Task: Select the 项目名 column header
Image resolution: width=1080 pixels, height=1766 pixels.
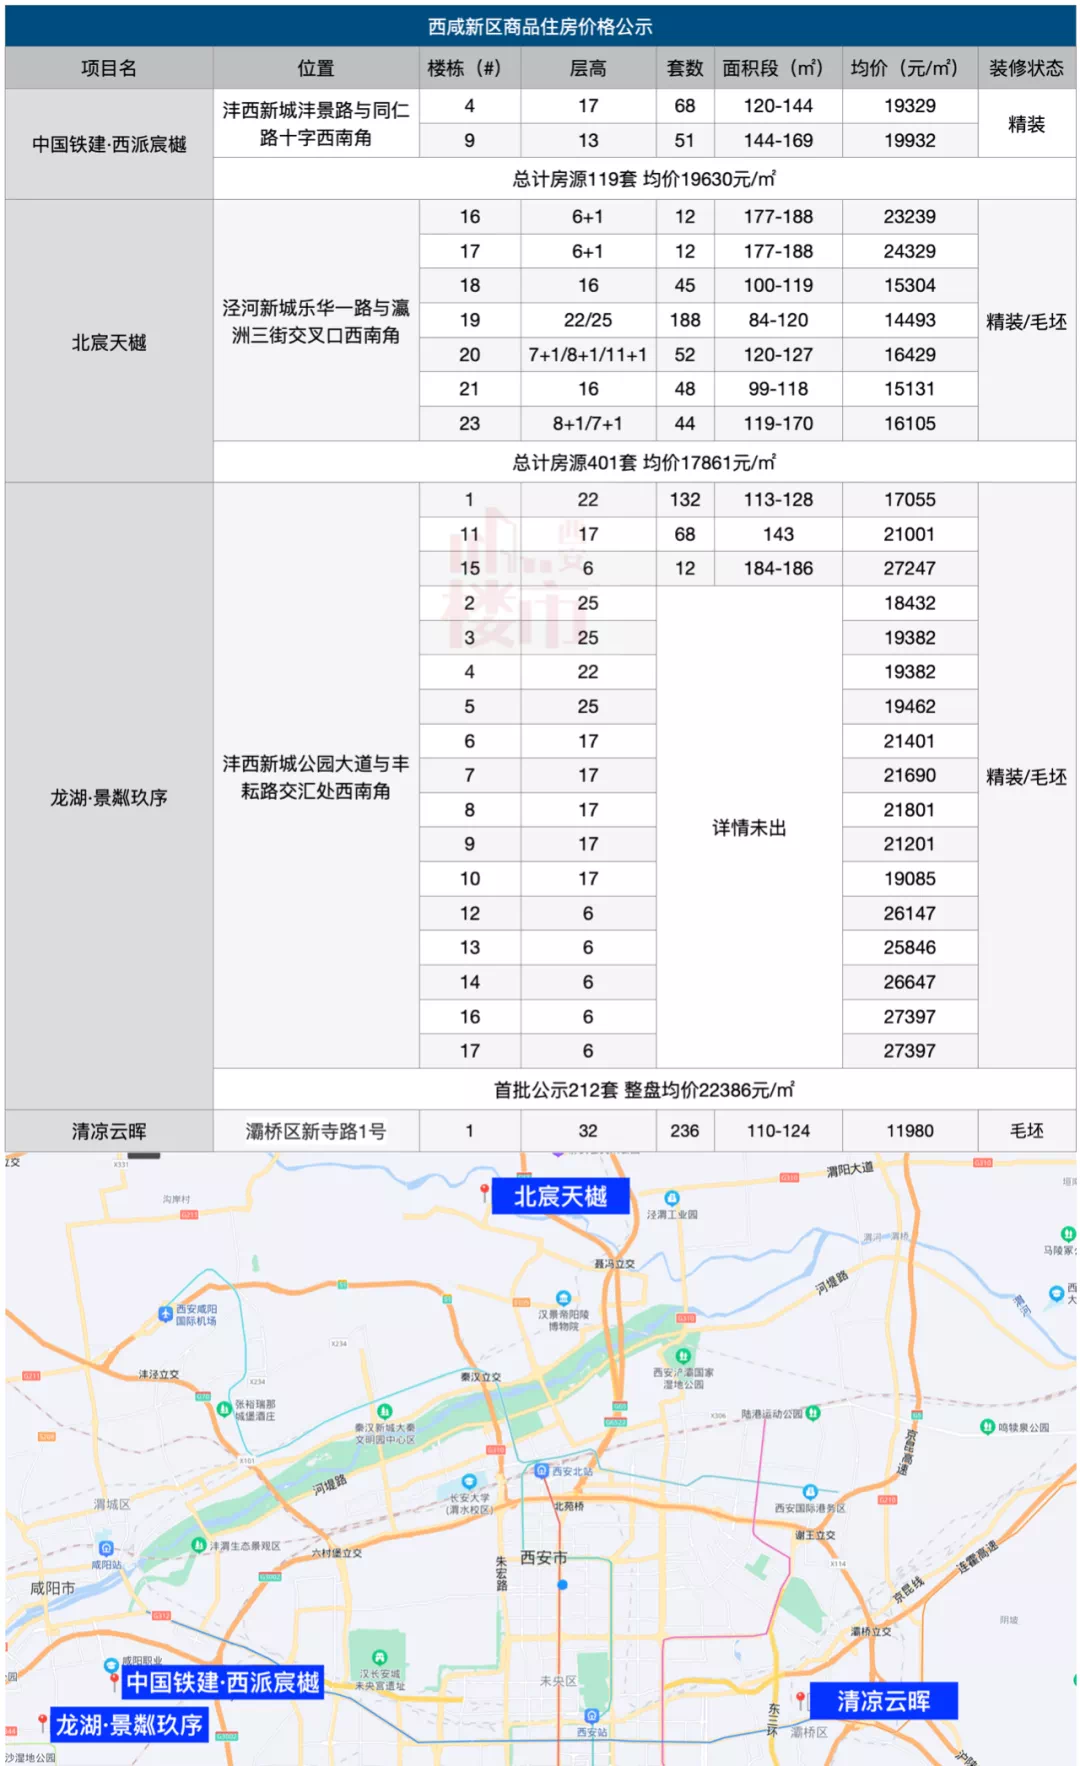Action: click(x=109, y=68)
